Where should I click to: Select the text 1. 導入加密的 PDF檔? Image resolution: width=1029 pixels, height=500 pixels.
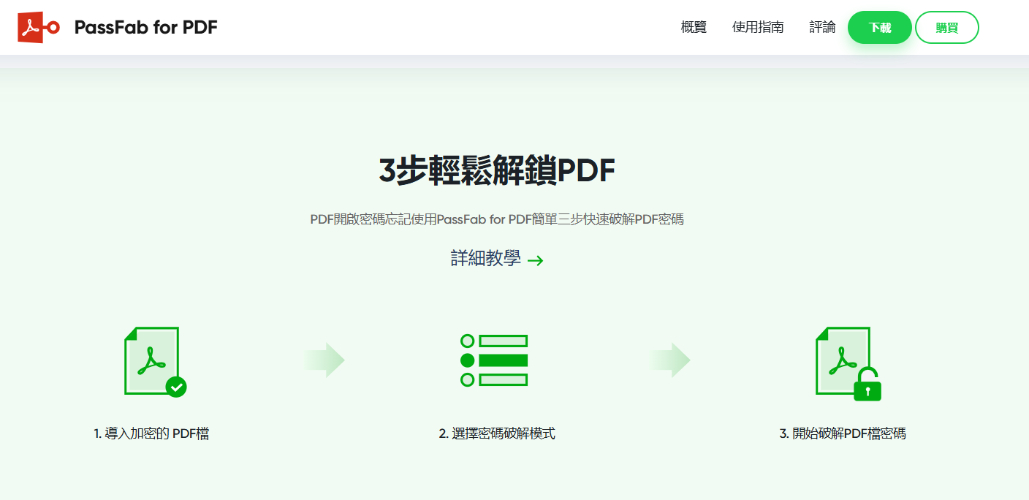[x=152, y=434]
